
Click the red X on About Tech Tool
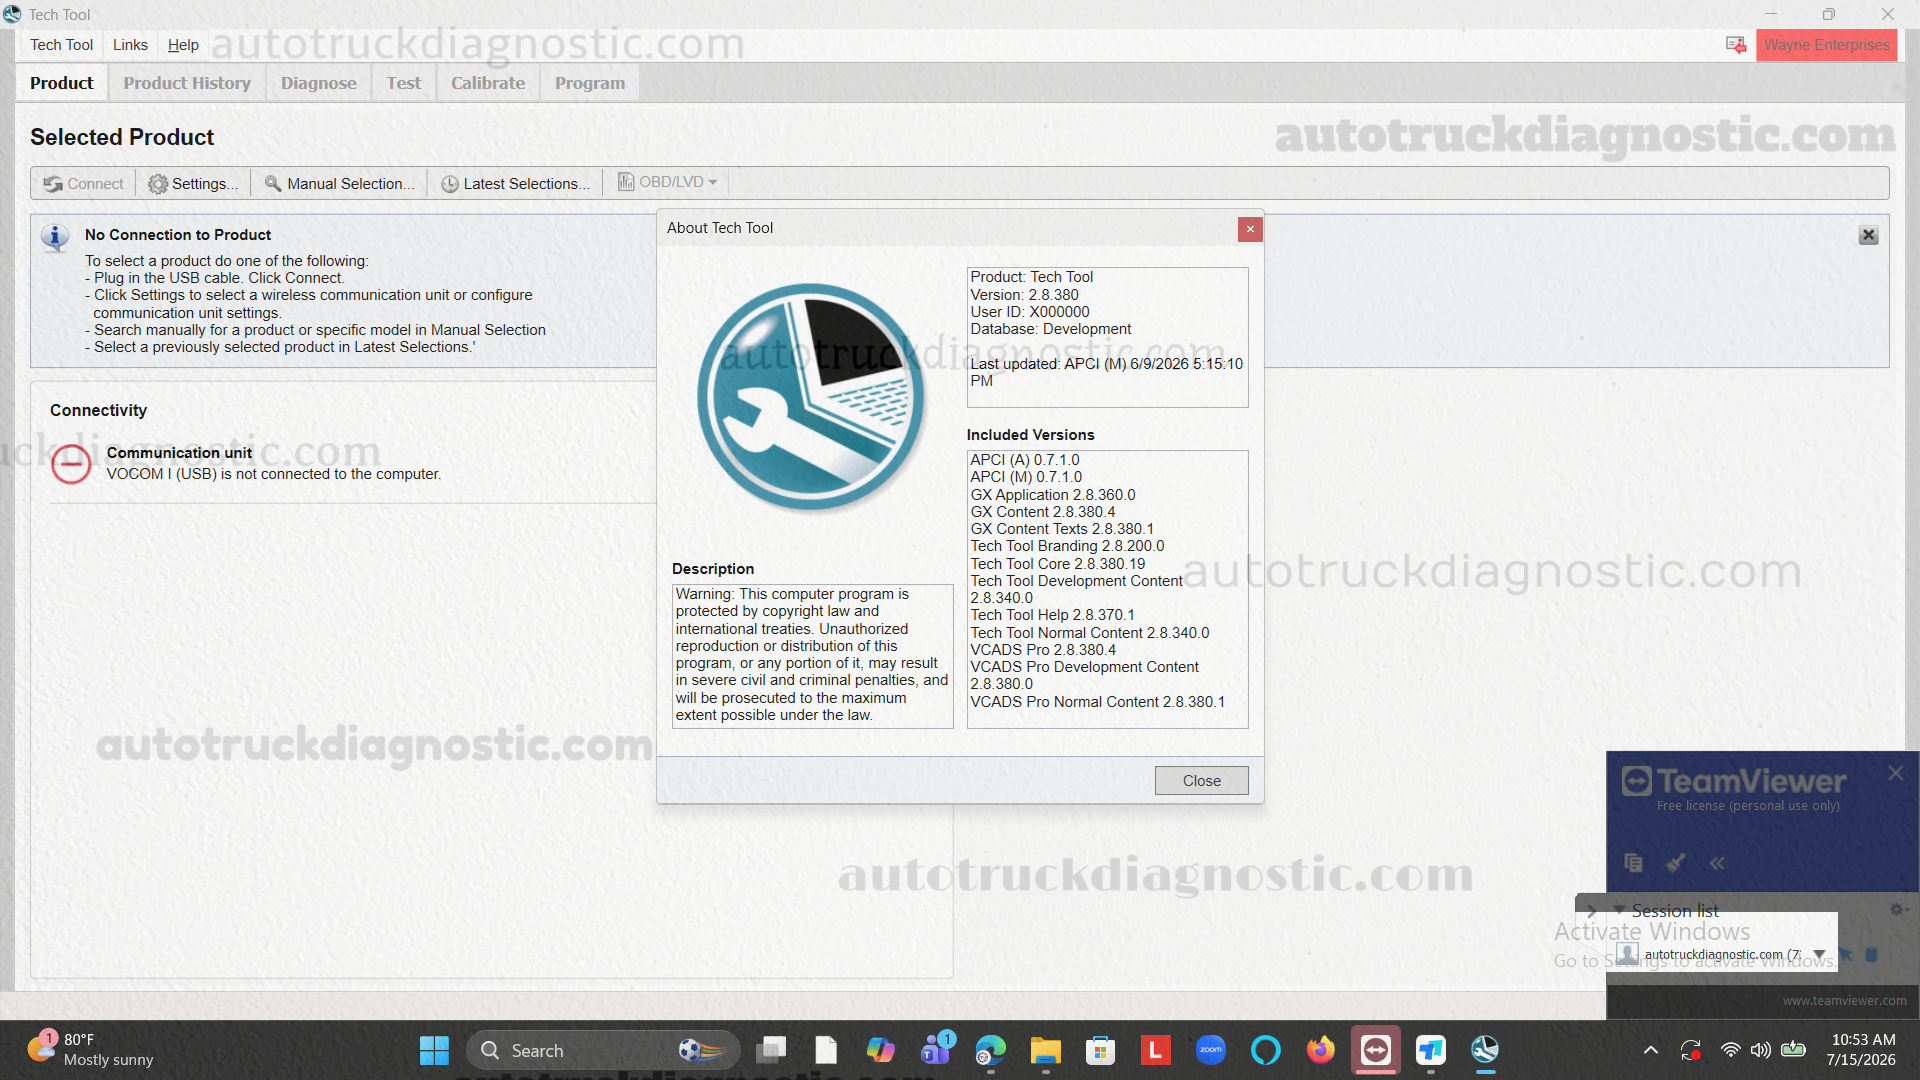click(x=1250, y=229)
